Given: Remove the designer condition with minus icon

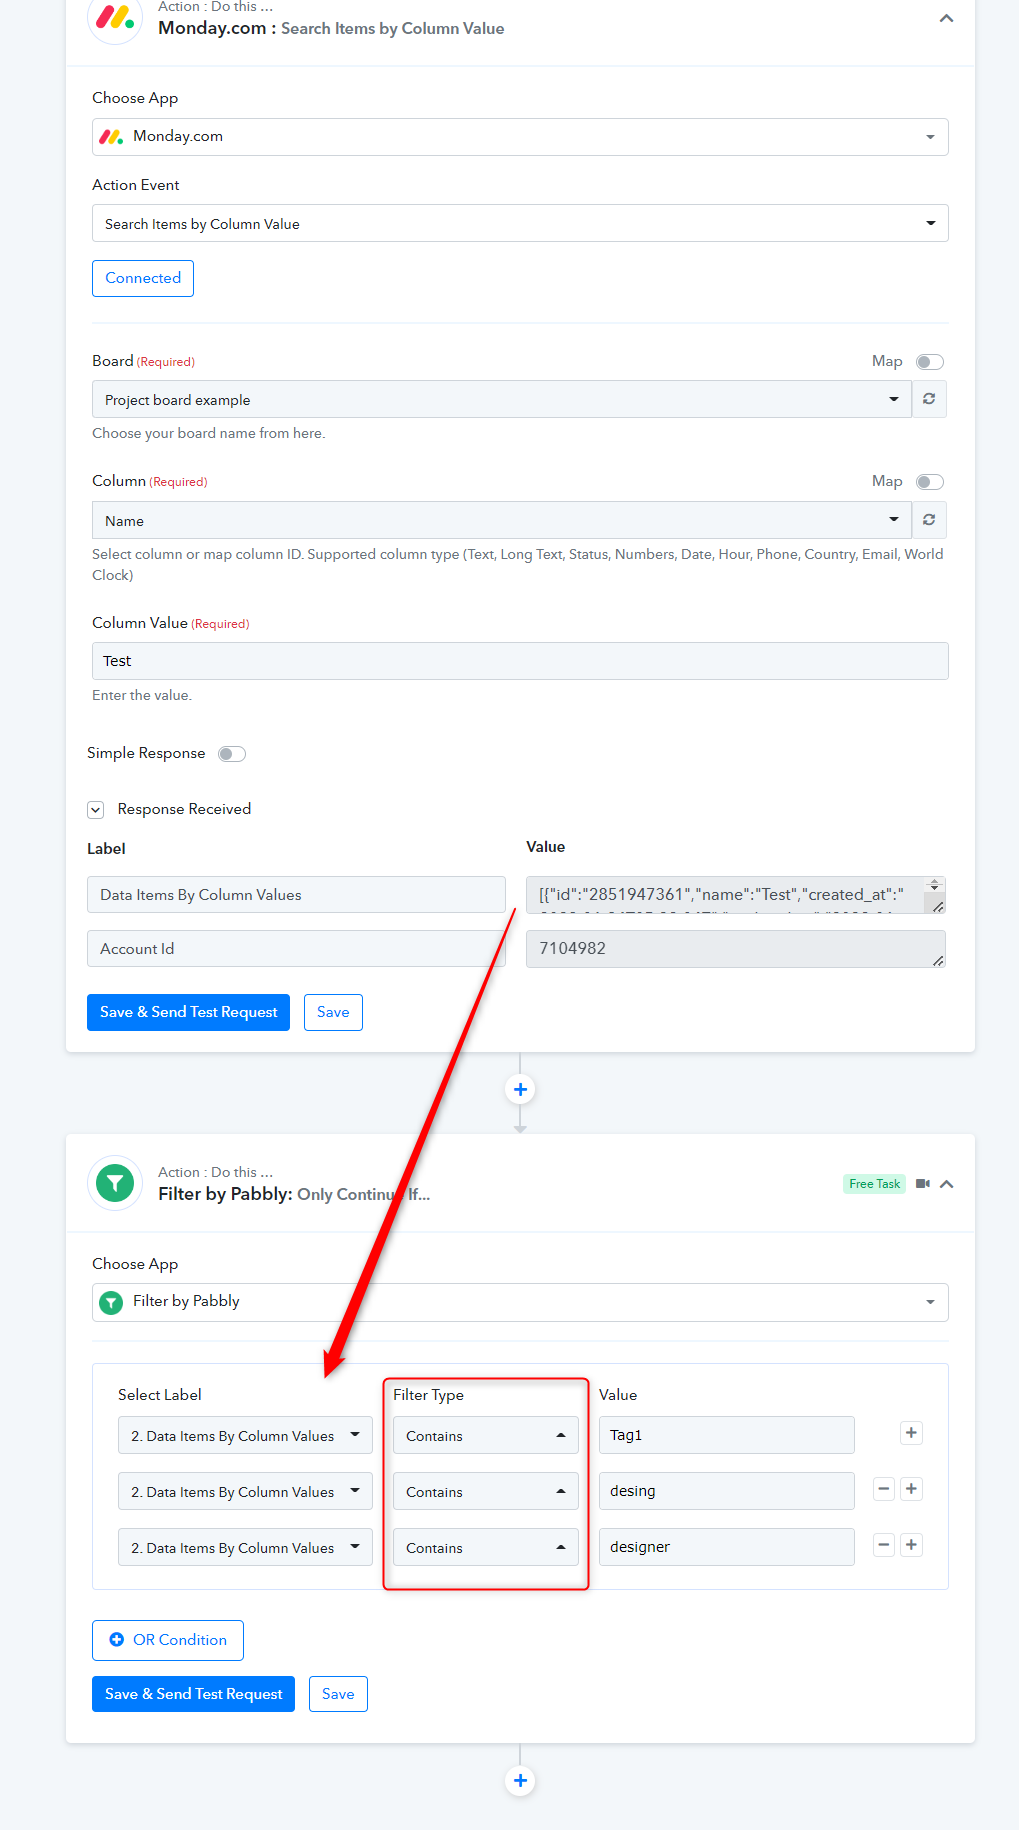Looking at the screenshot, I should pos(884,1545).
